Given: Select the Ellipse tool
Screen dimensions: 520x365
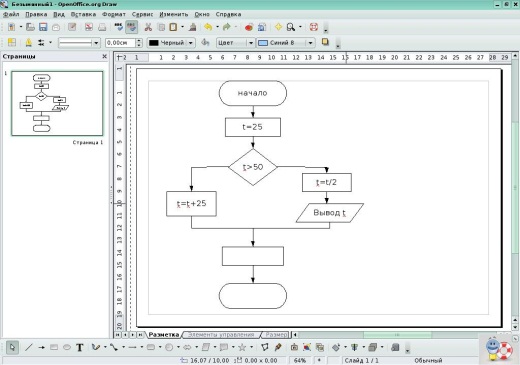Looking at the screenshot, I should pos(67,347).
